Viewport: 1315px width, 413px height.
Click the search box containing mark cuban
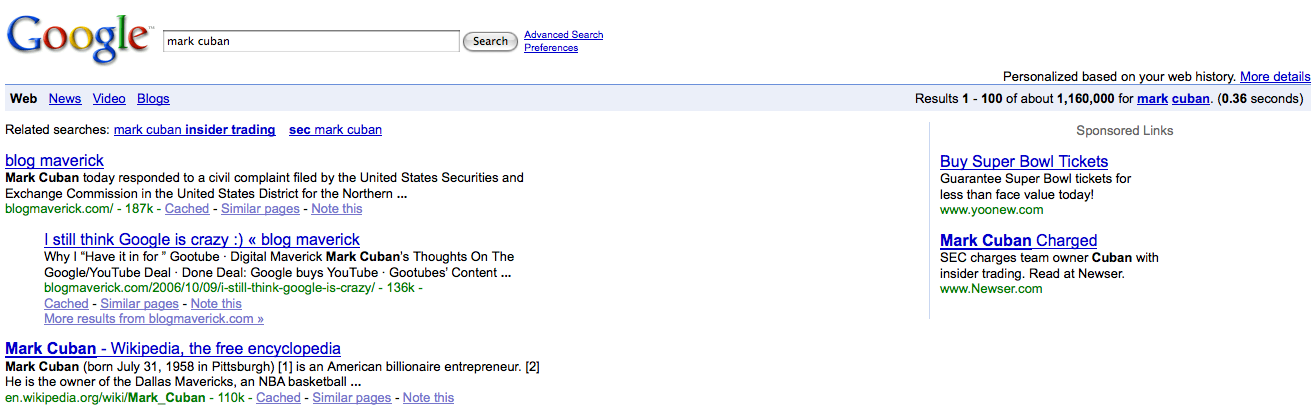click(x=310, y=41)
